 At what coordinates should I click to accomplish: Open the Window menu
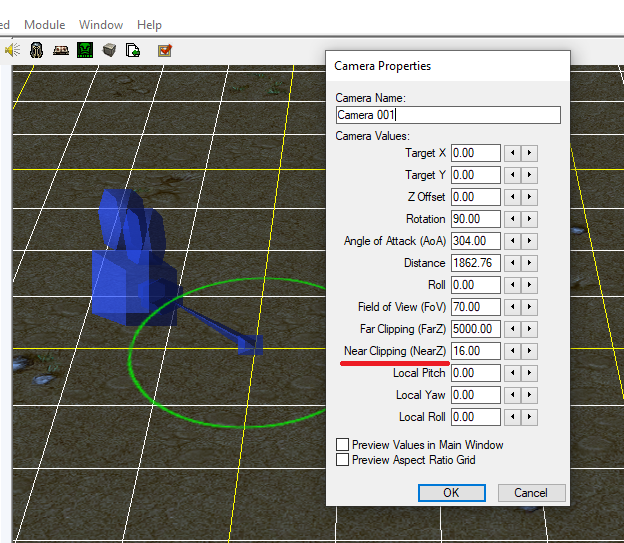[x=101, y=25]
